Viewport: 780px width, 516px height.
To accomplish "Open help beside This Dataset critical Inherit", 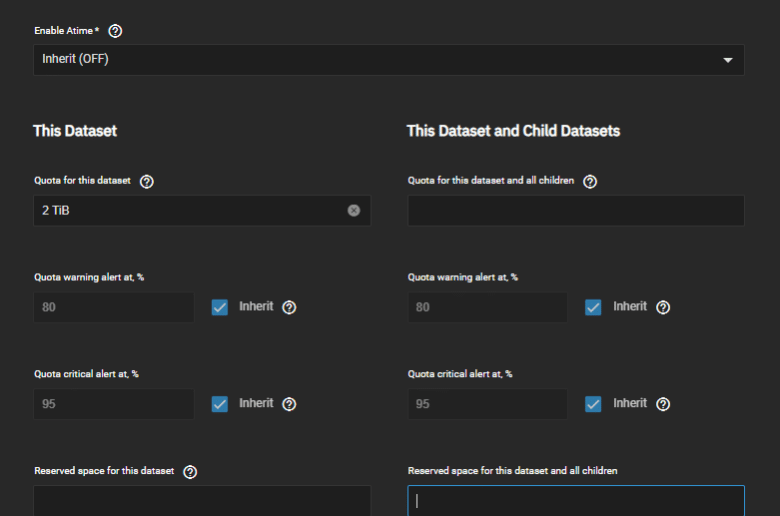I will tap(289, 404).
